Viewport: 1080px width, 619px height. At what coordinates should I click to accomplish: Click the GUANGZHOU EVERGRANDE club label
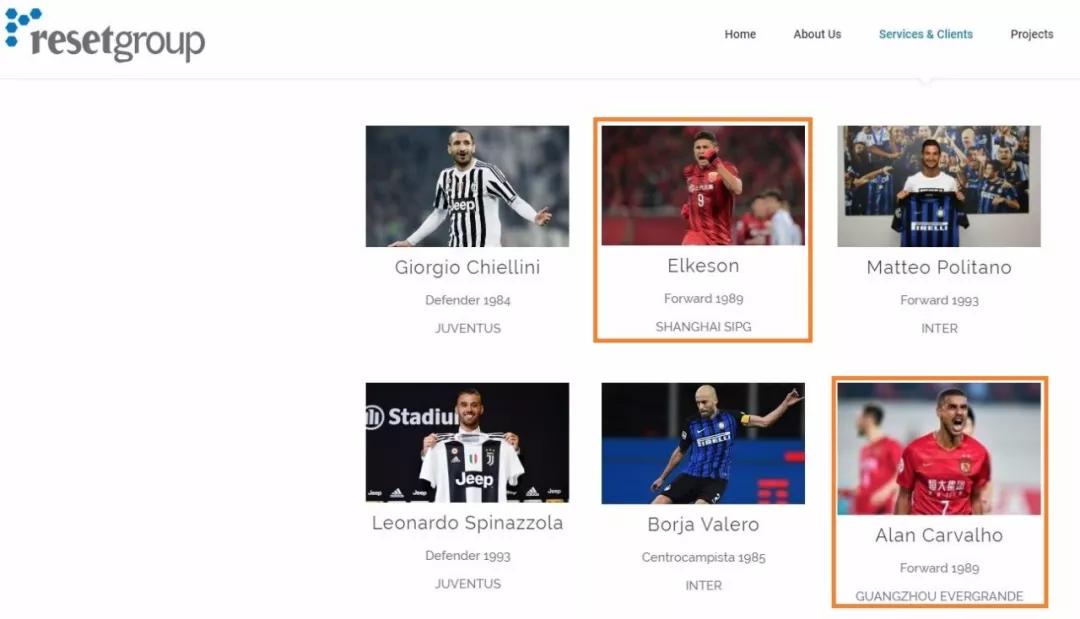point(939,596)
